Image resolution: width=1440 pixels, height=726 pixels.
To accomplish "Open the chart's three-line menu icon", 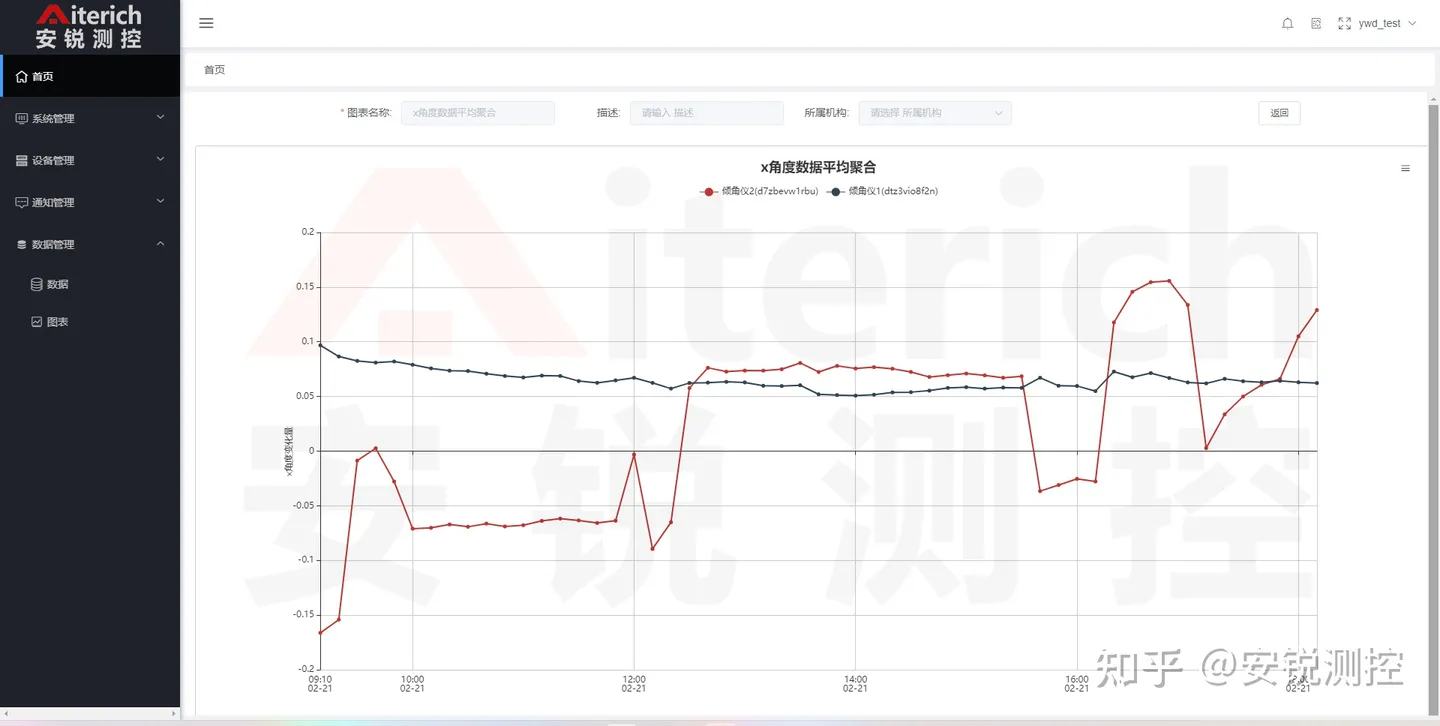I will (1405, 169).
